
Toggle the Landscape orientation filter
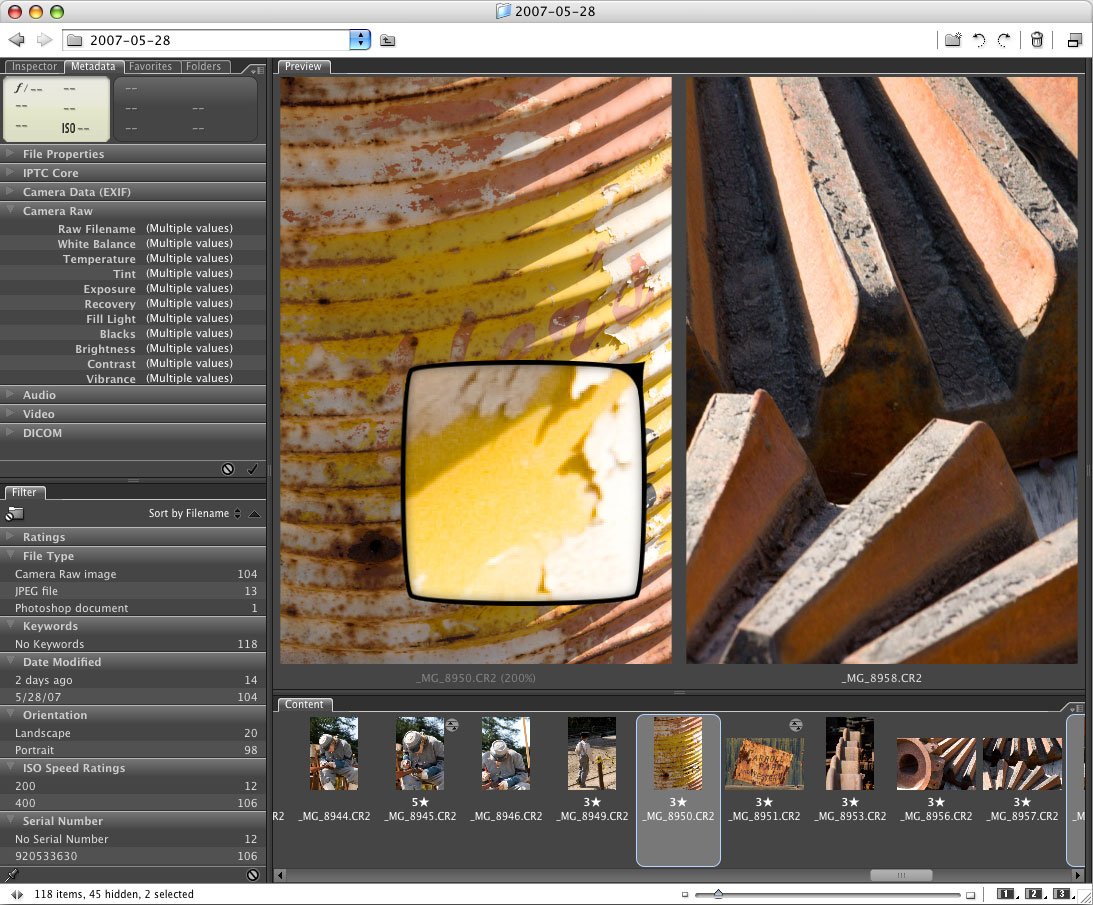pos(43,733)
